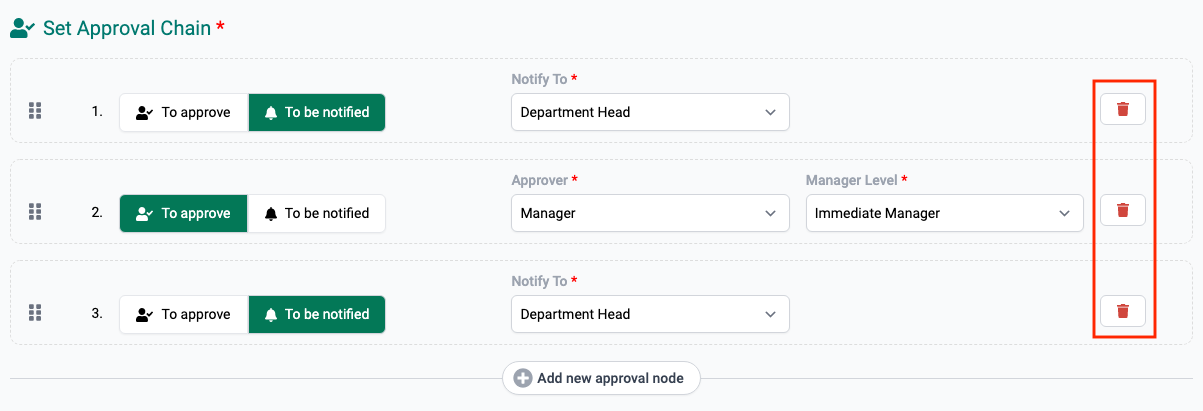Viewport: 1203px width, 411px height.
Task: Set row 1 to To approve
Action: point(184,112)
